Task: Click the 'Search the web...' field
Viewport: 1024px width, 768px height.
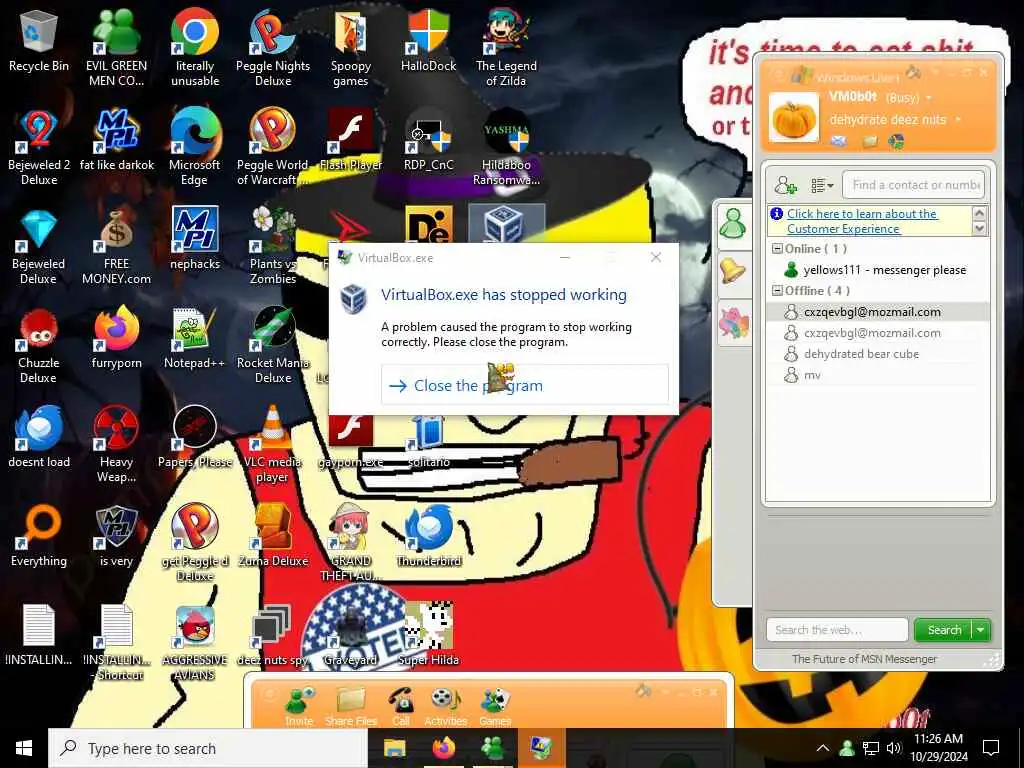Action: (x=837, y=630)
